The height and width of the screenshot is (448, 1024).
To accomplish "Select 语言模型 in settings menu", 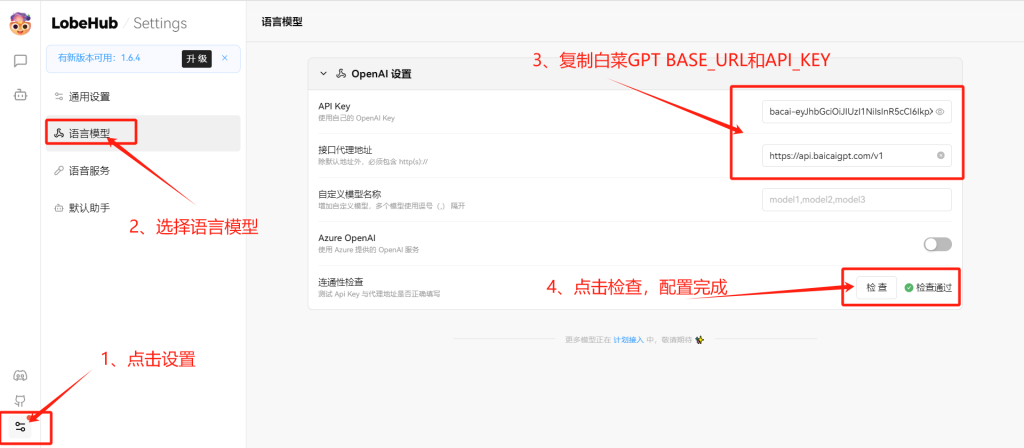I will [x=89, y=133].
